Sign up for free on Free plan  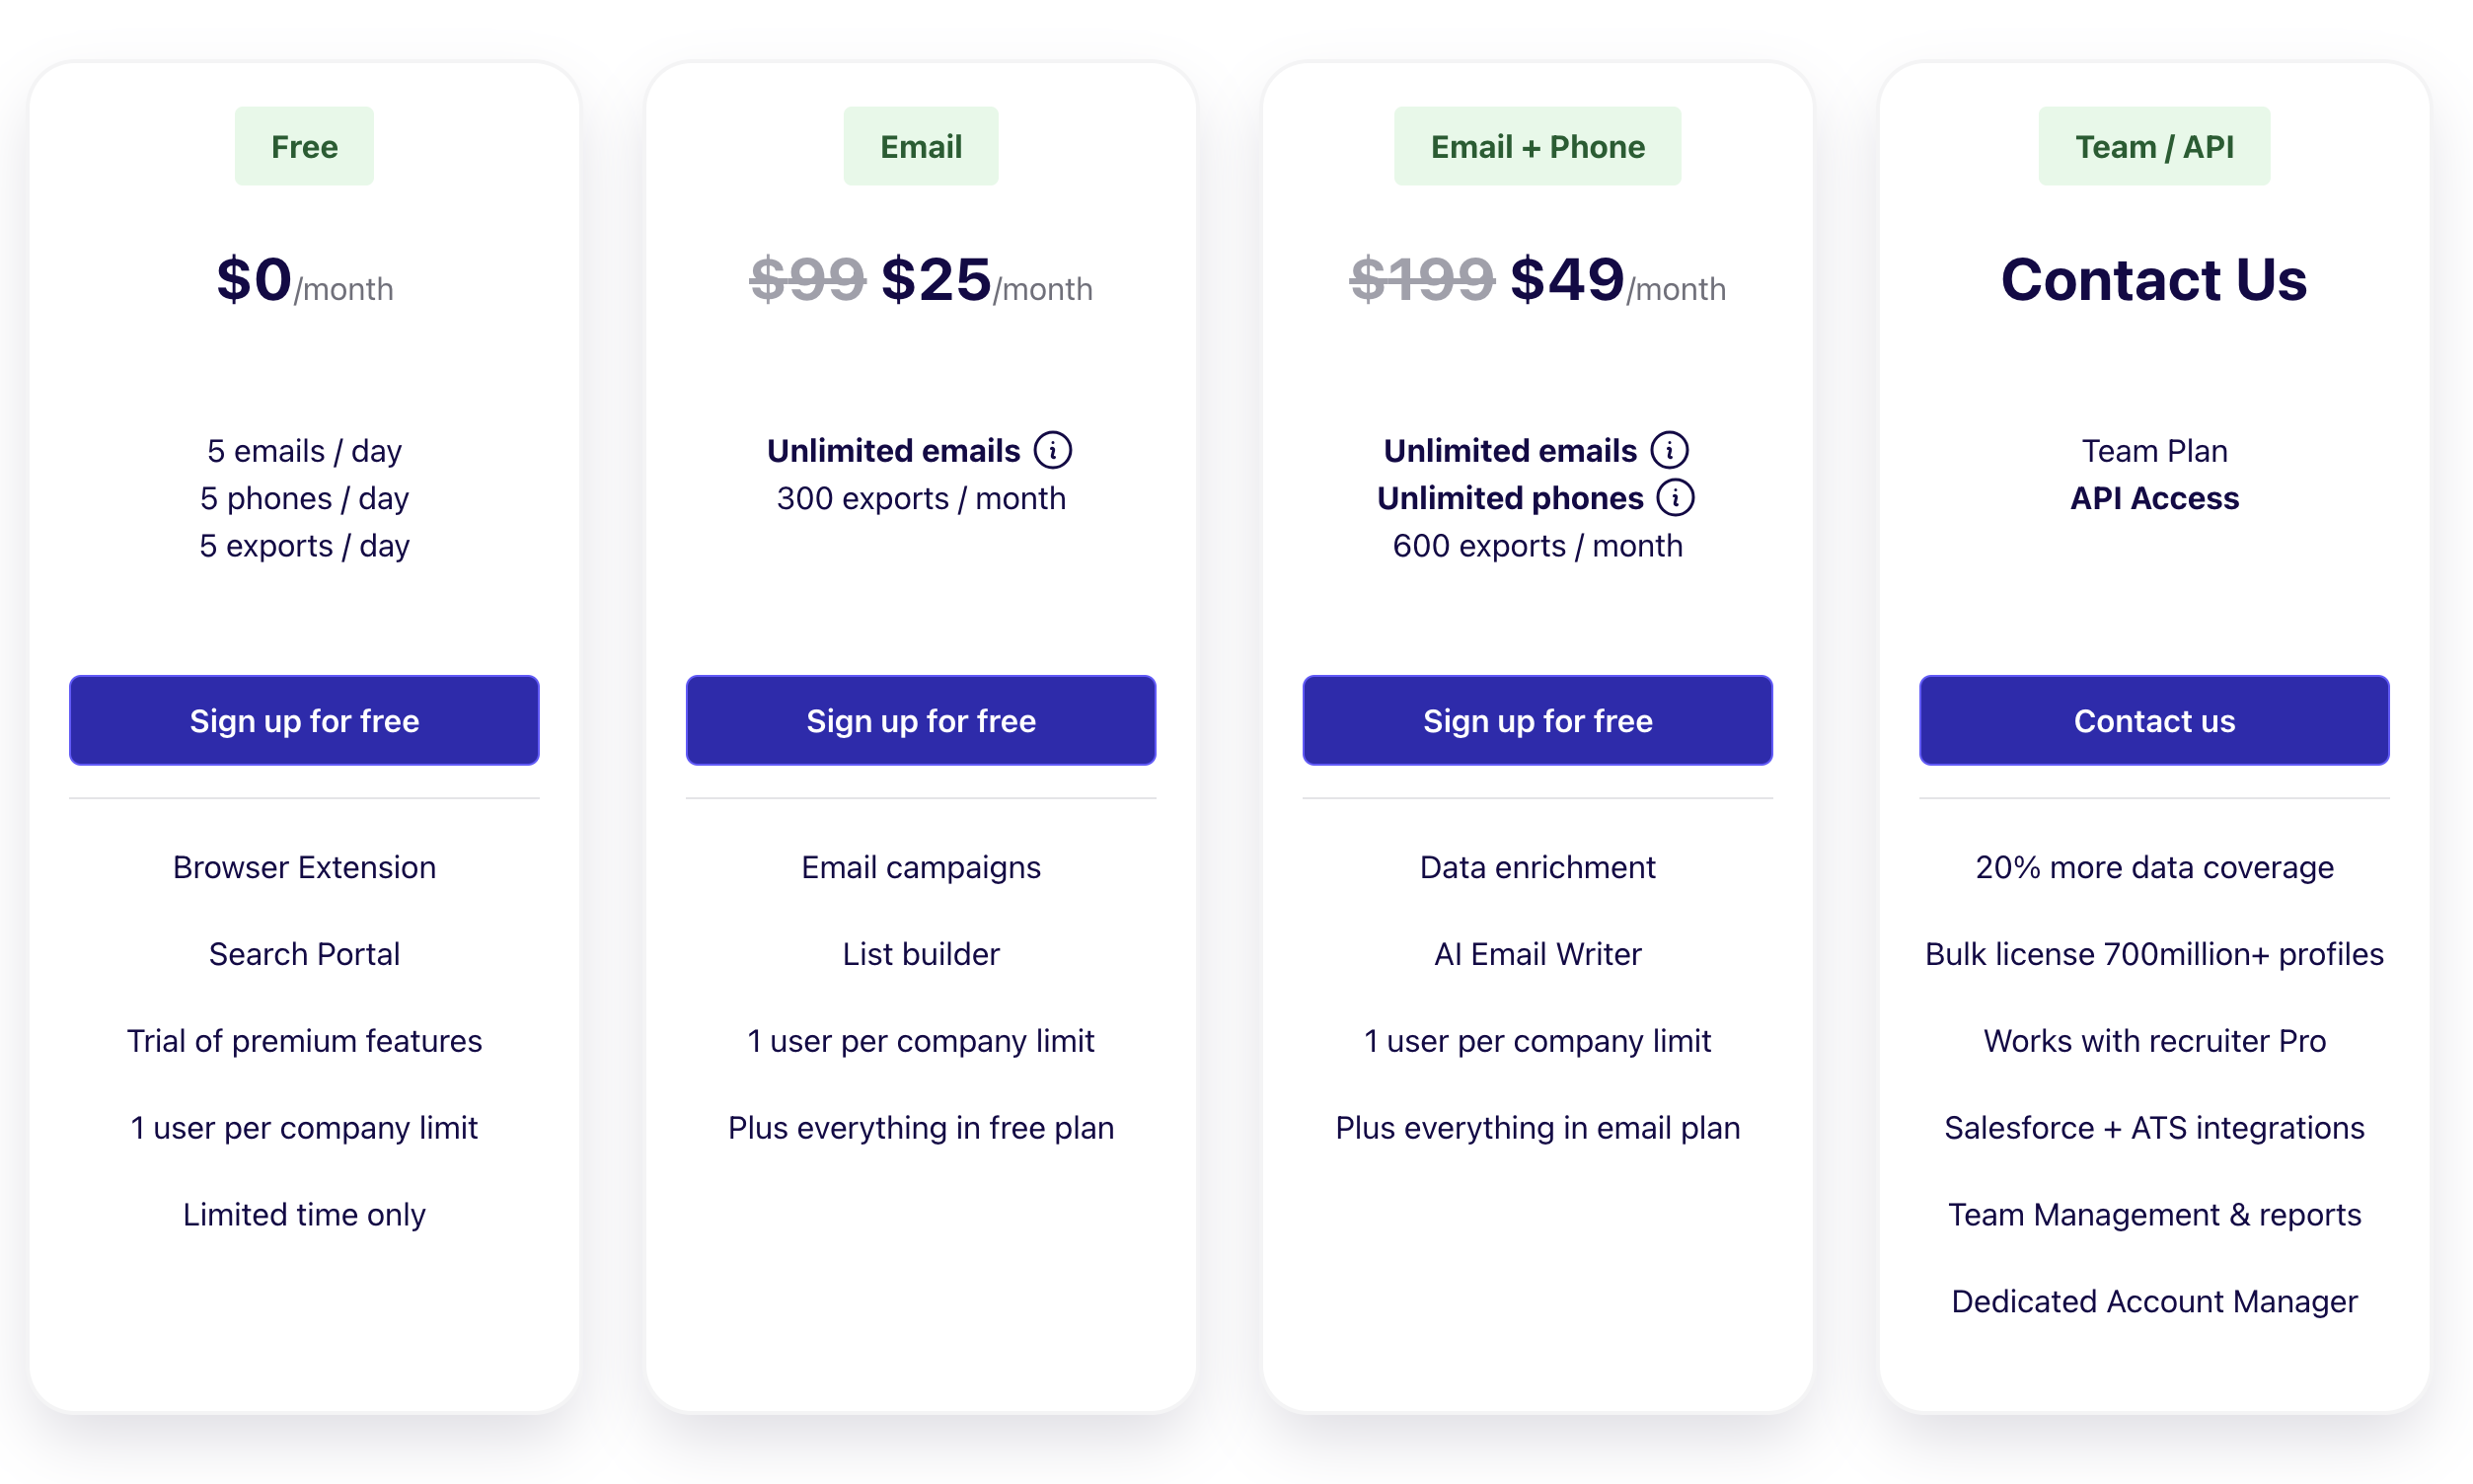304,720
